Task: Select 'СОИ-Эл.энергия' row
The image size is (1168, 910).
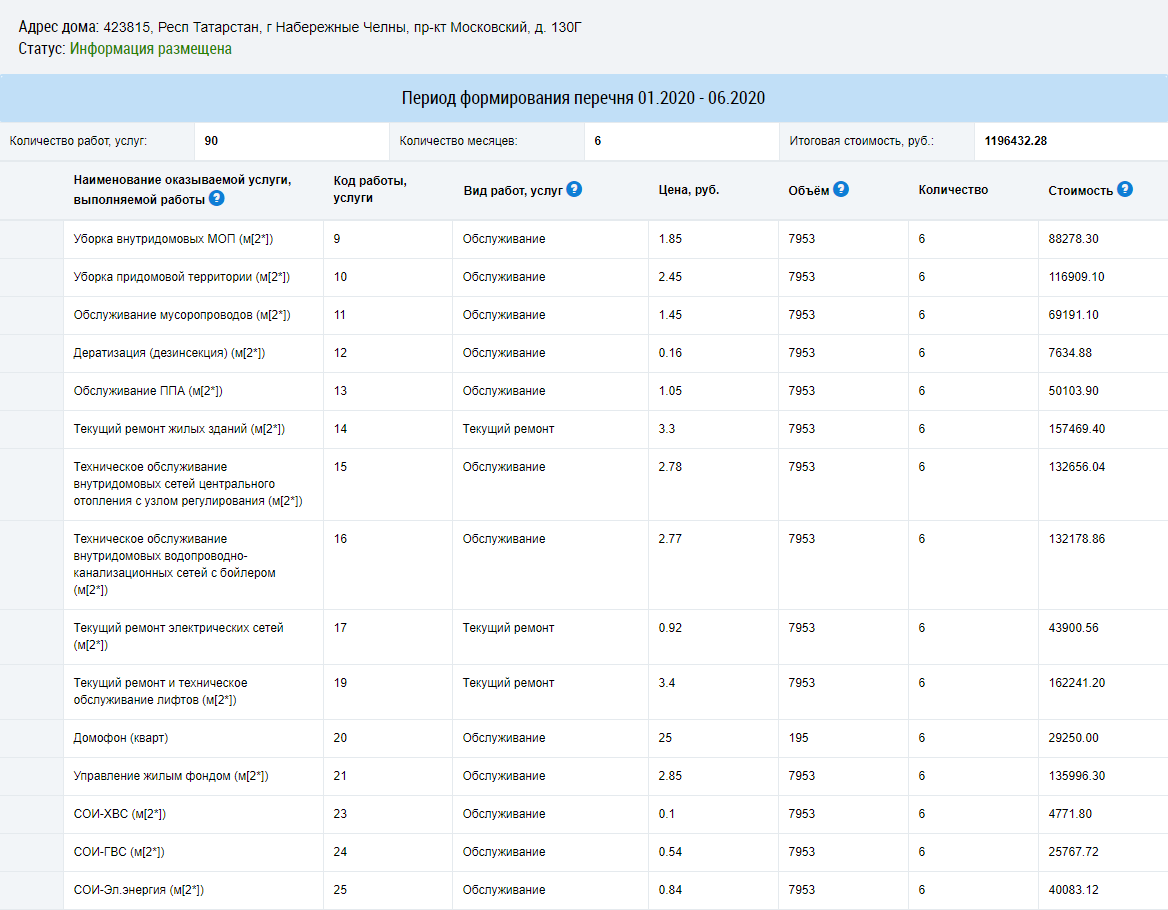Action: [x=584, y=890]
